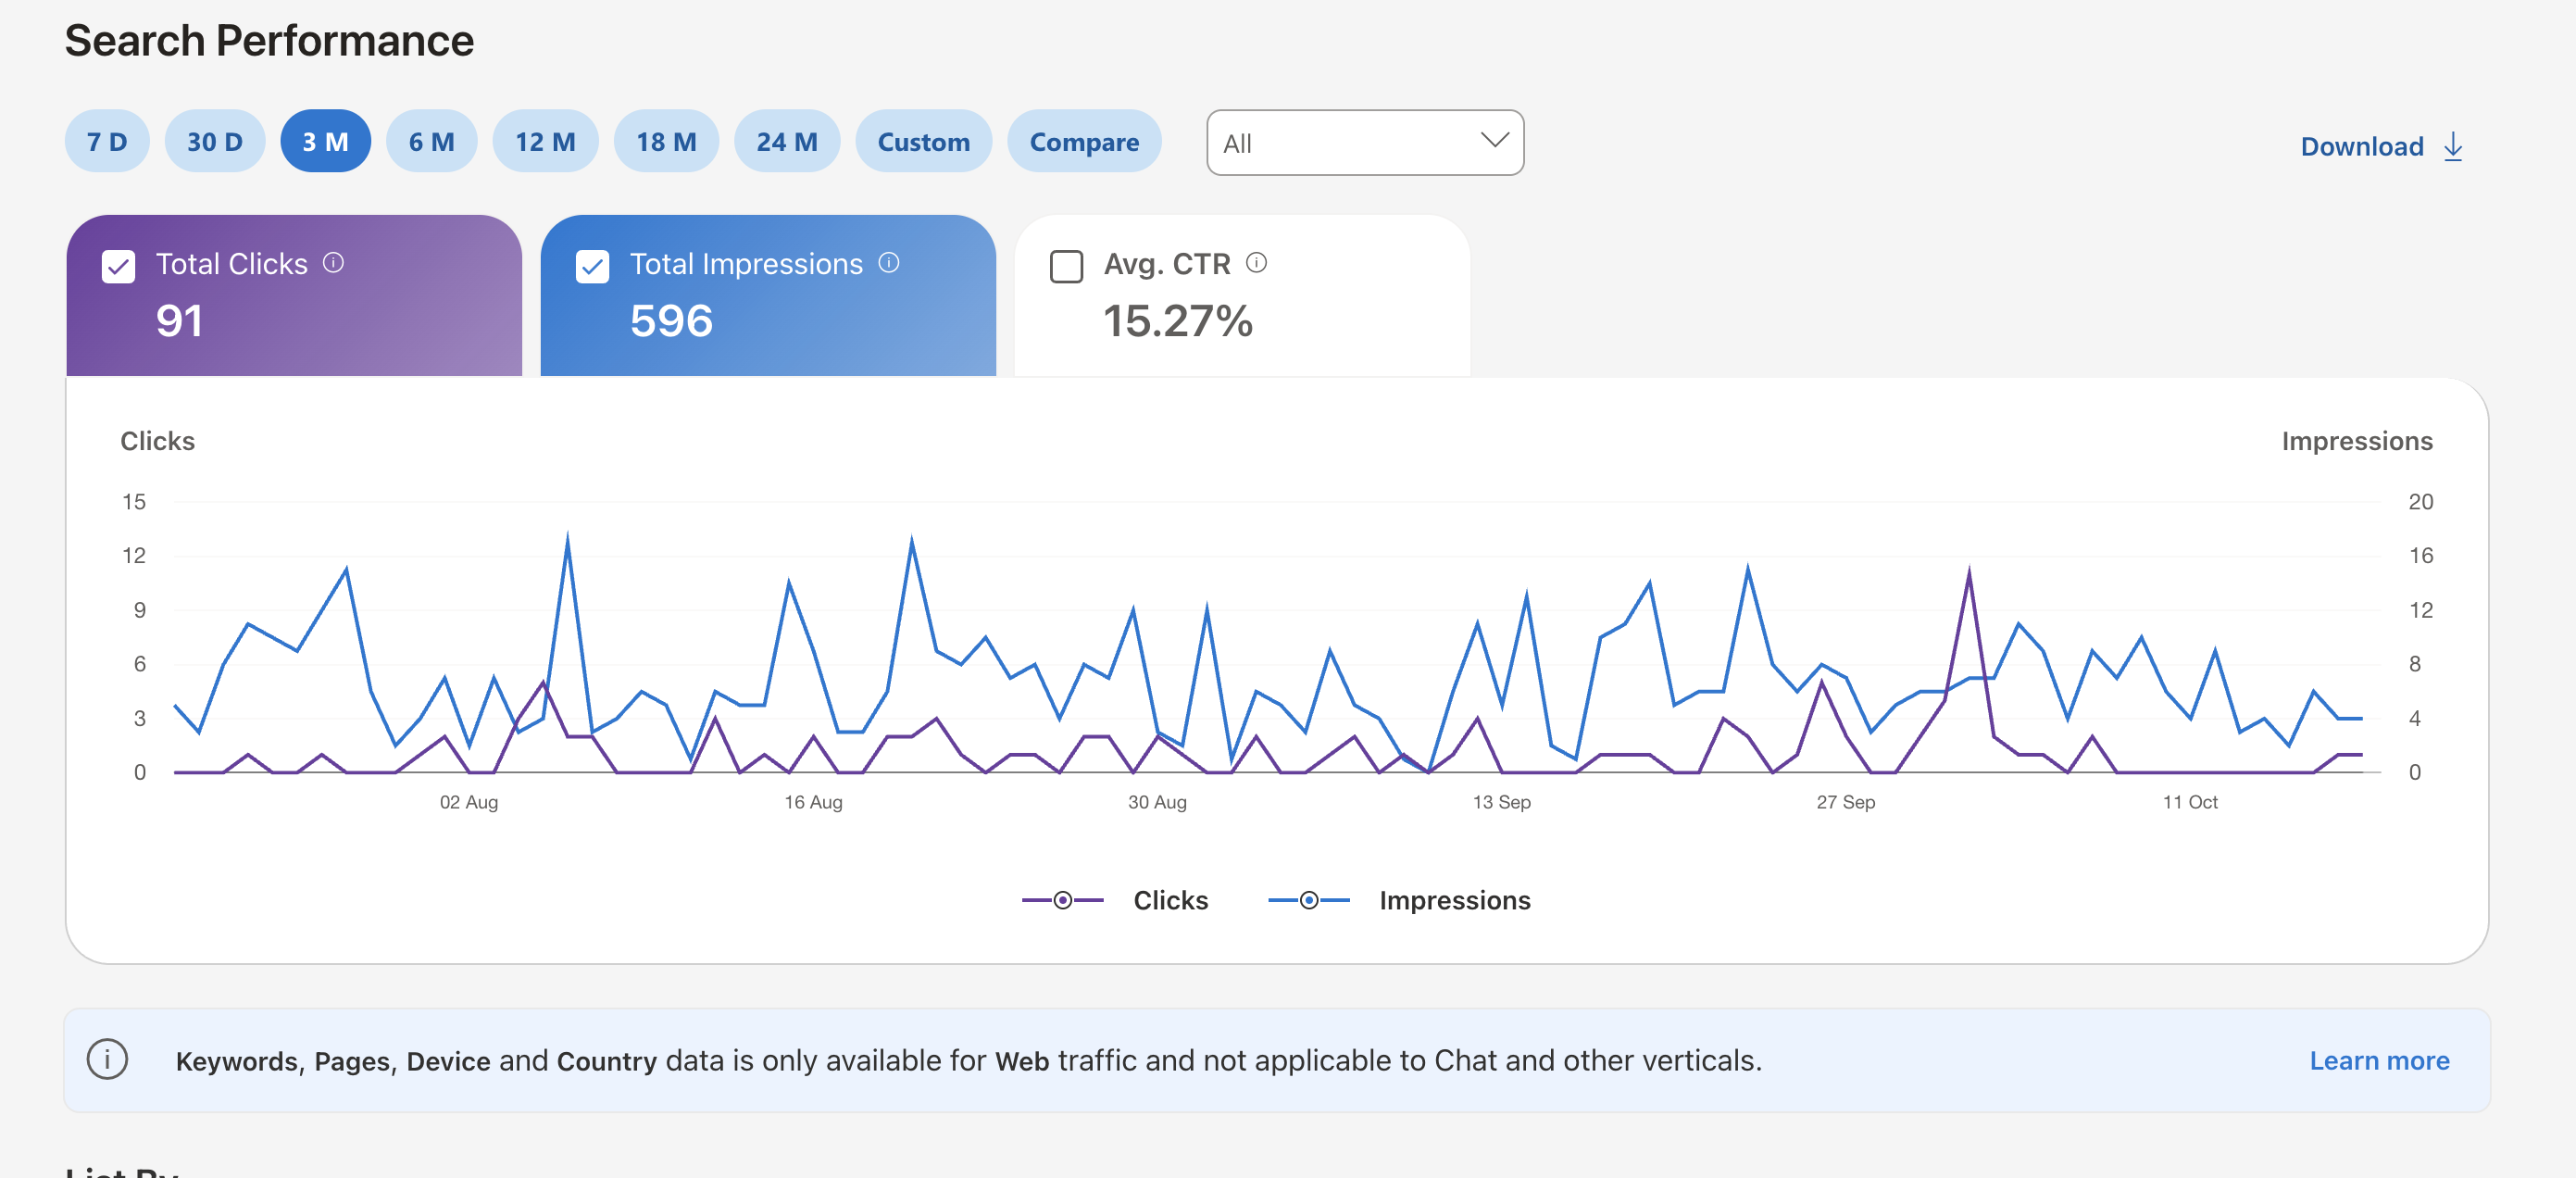
Task: Uncheck the Total Clicks checkbox
Action: (118, 267)
